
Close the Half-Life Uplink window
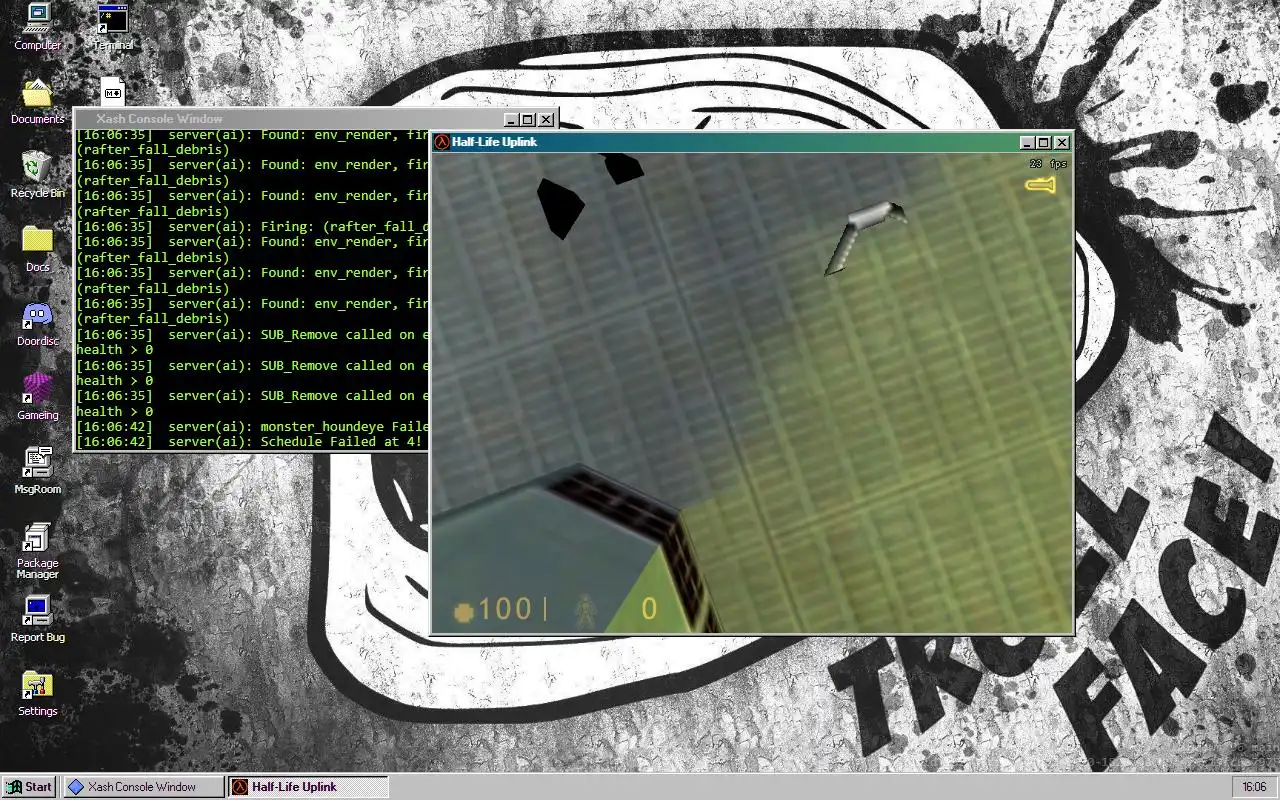click(1061, 143)
